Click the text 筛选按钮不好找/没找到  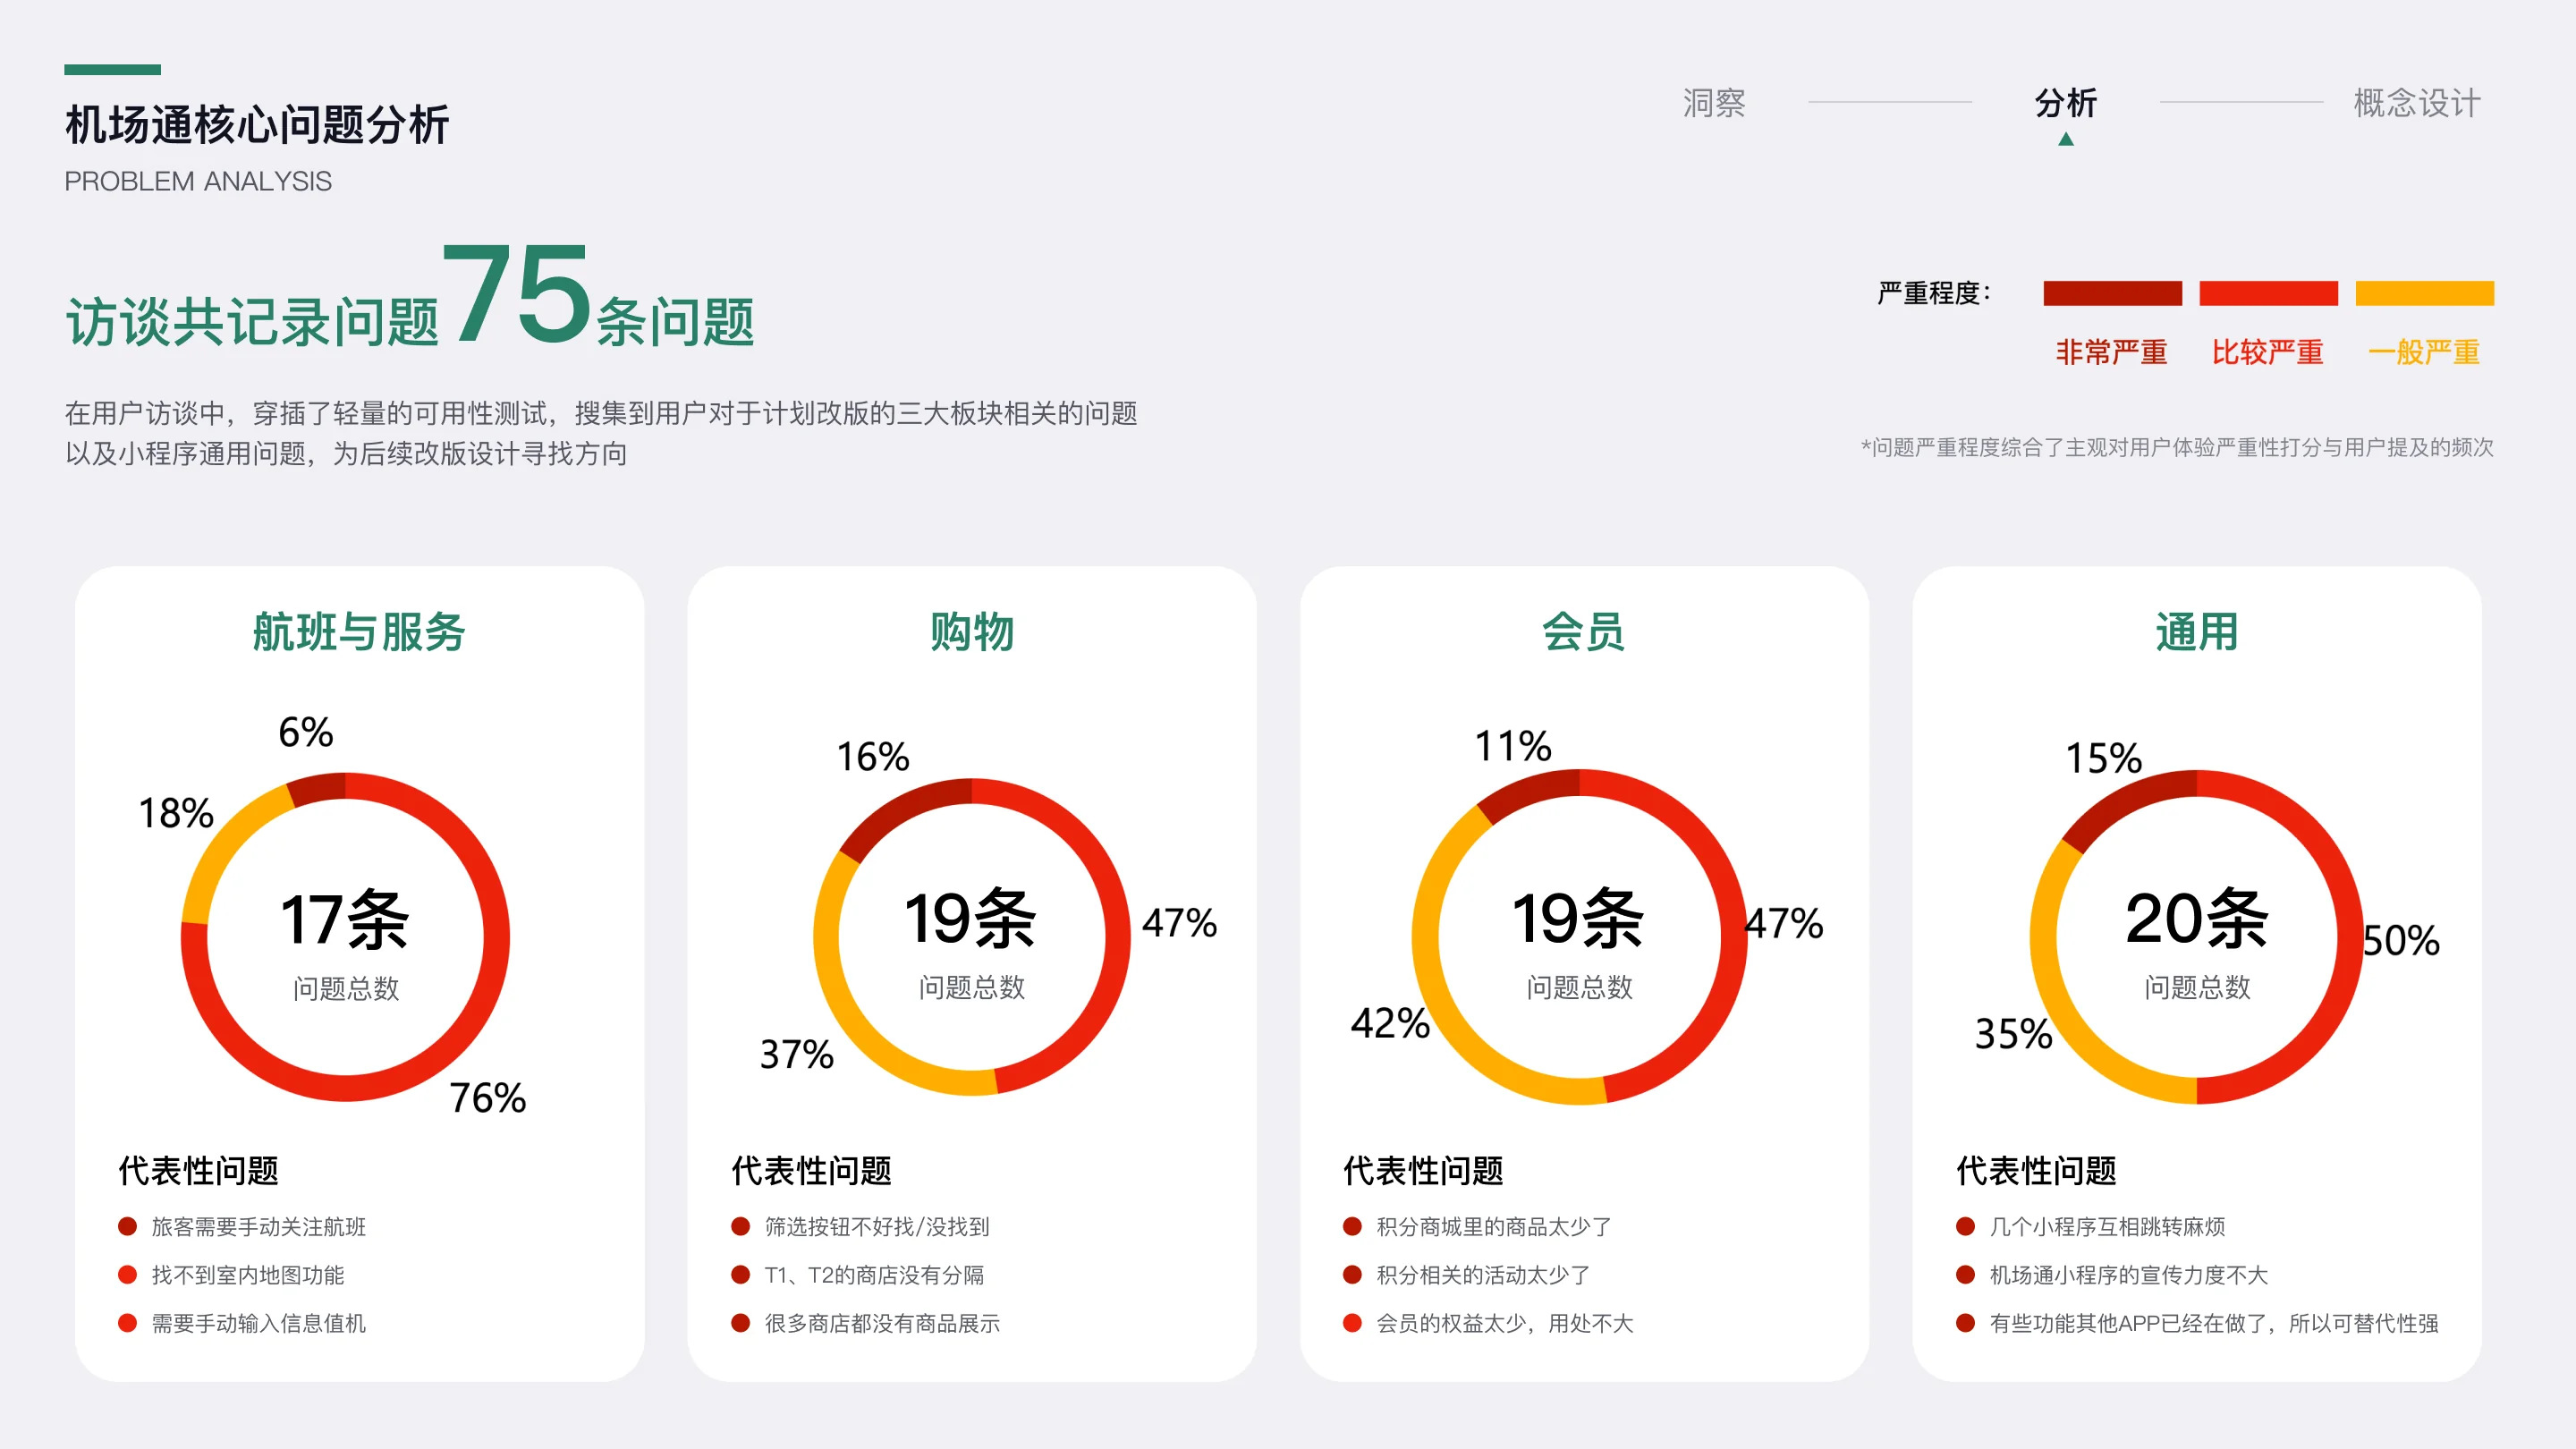click(877, 1227)
